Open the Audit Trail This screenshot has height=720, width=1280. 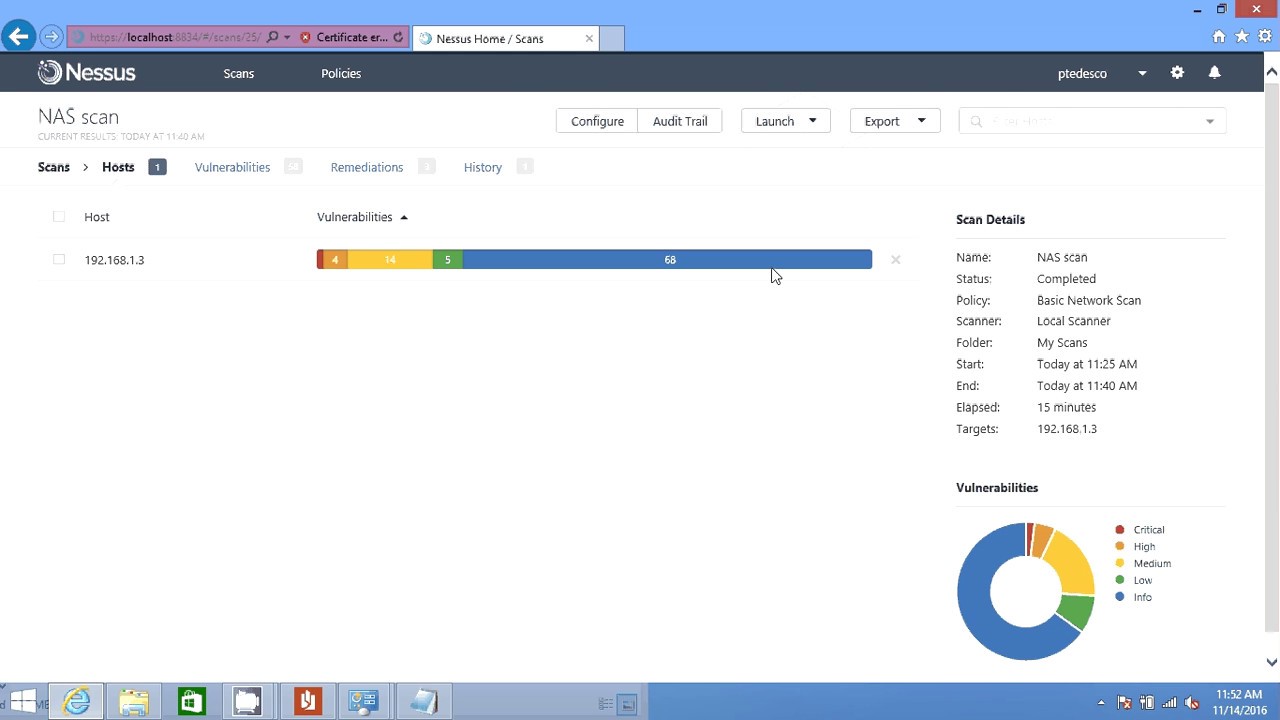[x=680, y=121]
